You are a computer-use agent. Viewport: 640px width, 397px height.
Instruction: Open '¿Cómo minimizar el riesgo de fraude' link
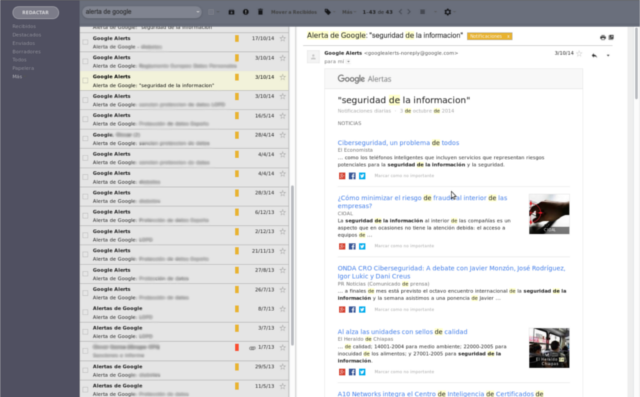point(422,202)
